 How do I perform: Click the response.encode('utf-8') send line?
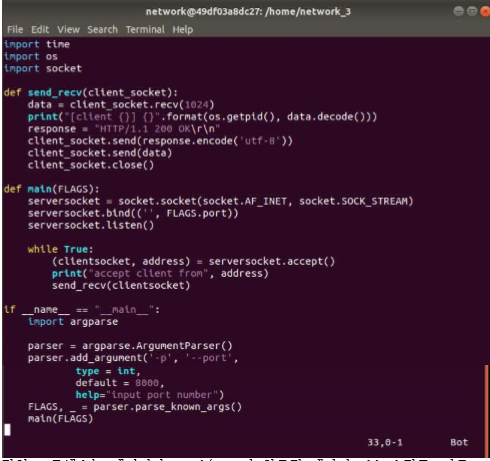click(x=160, y=141)
